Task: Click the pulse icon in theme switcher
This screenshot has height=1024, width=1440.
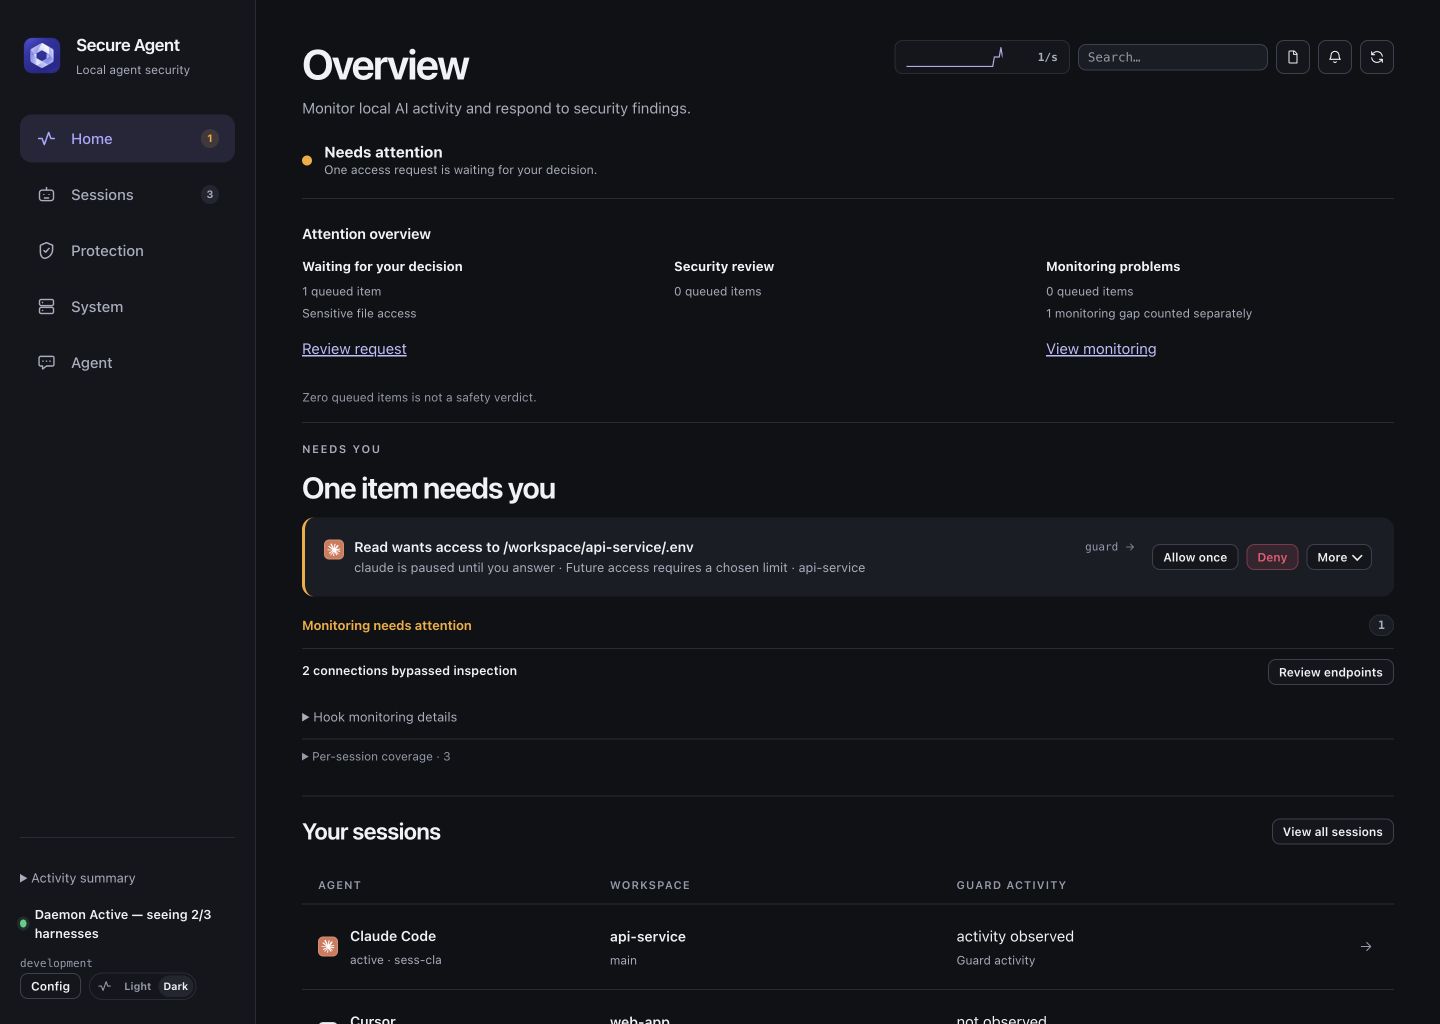Action: click(x=105, y=986)
